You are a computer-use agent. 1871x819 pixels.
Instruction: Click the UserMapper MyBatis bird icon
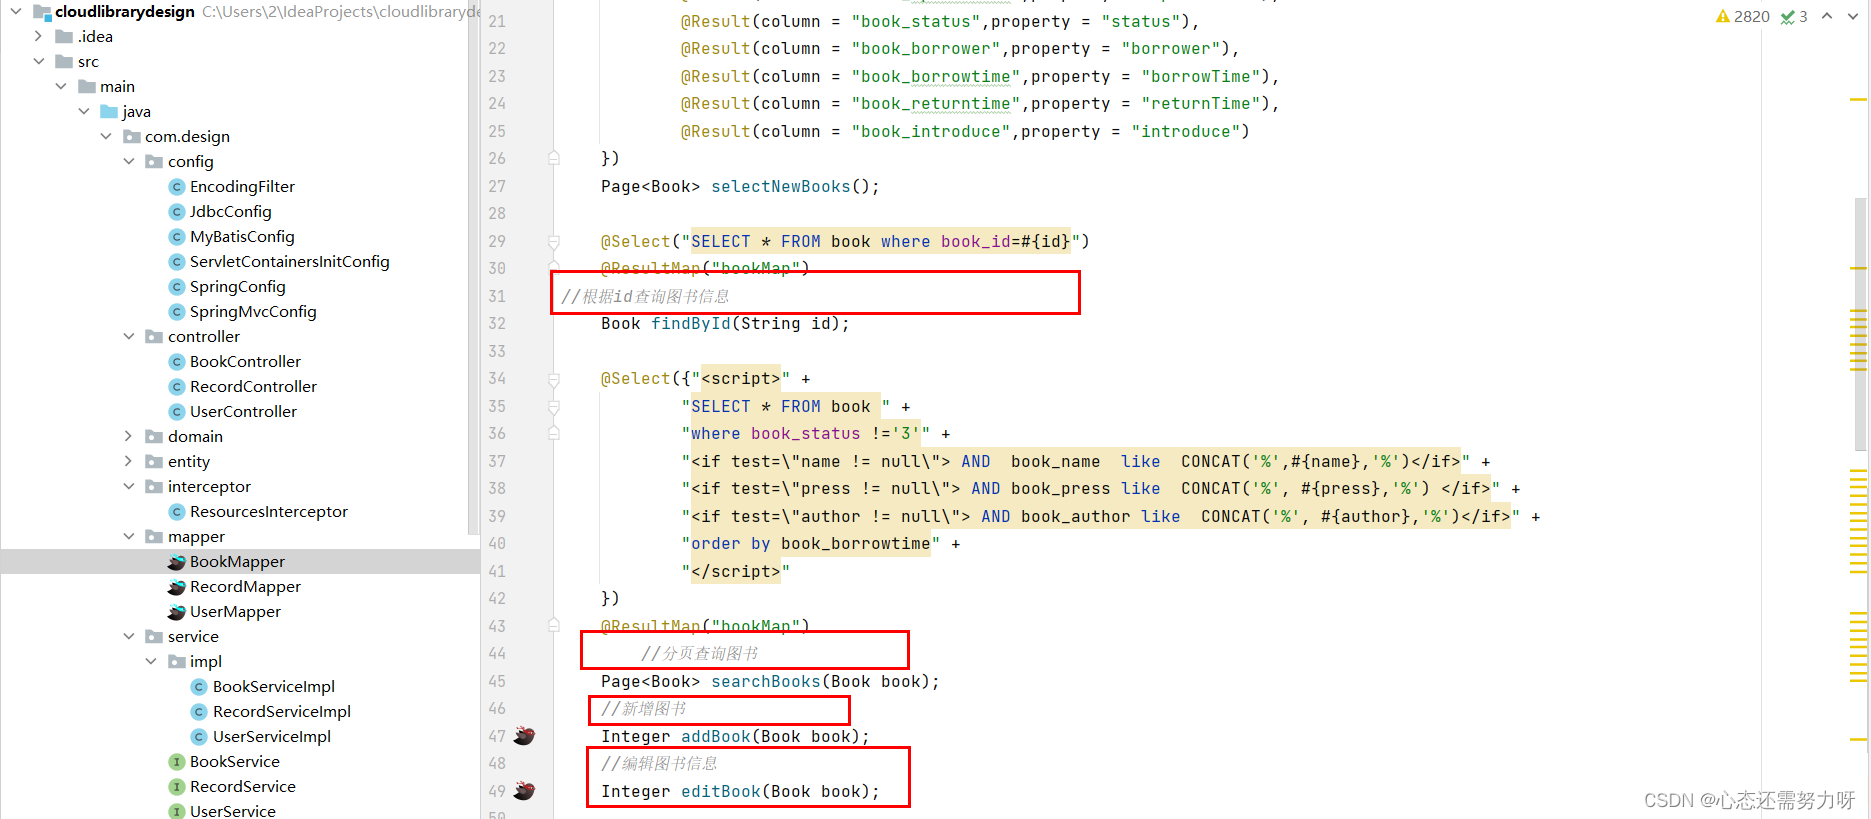coord(177,612)
